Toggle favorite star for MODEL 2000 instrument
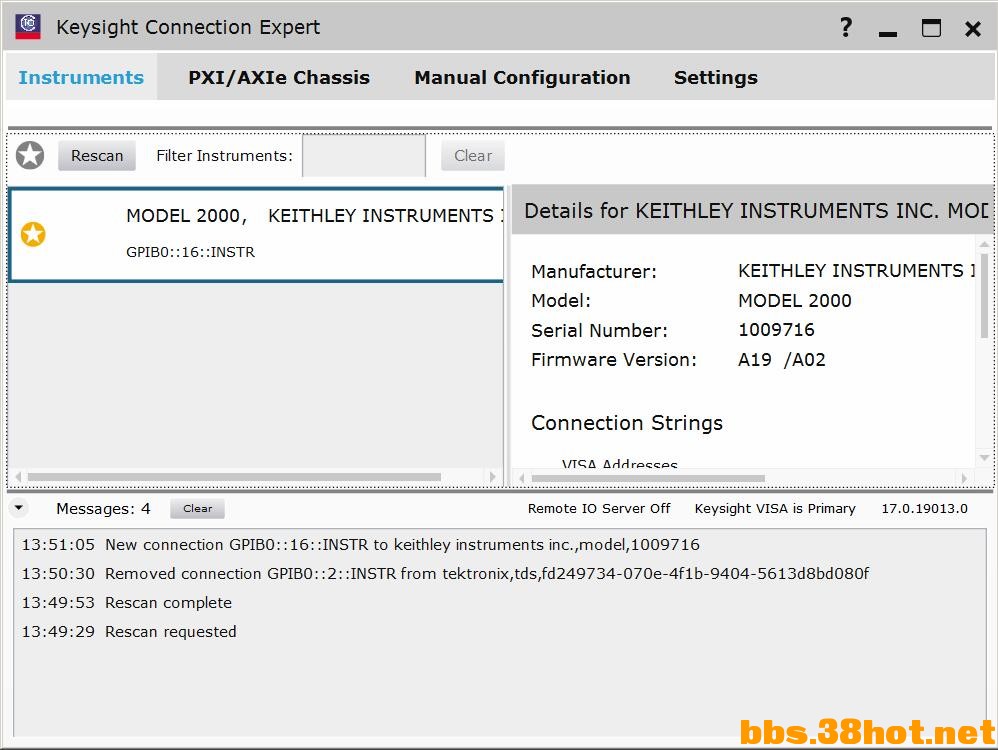Screen dimensions: 998x750 (33, 234)
